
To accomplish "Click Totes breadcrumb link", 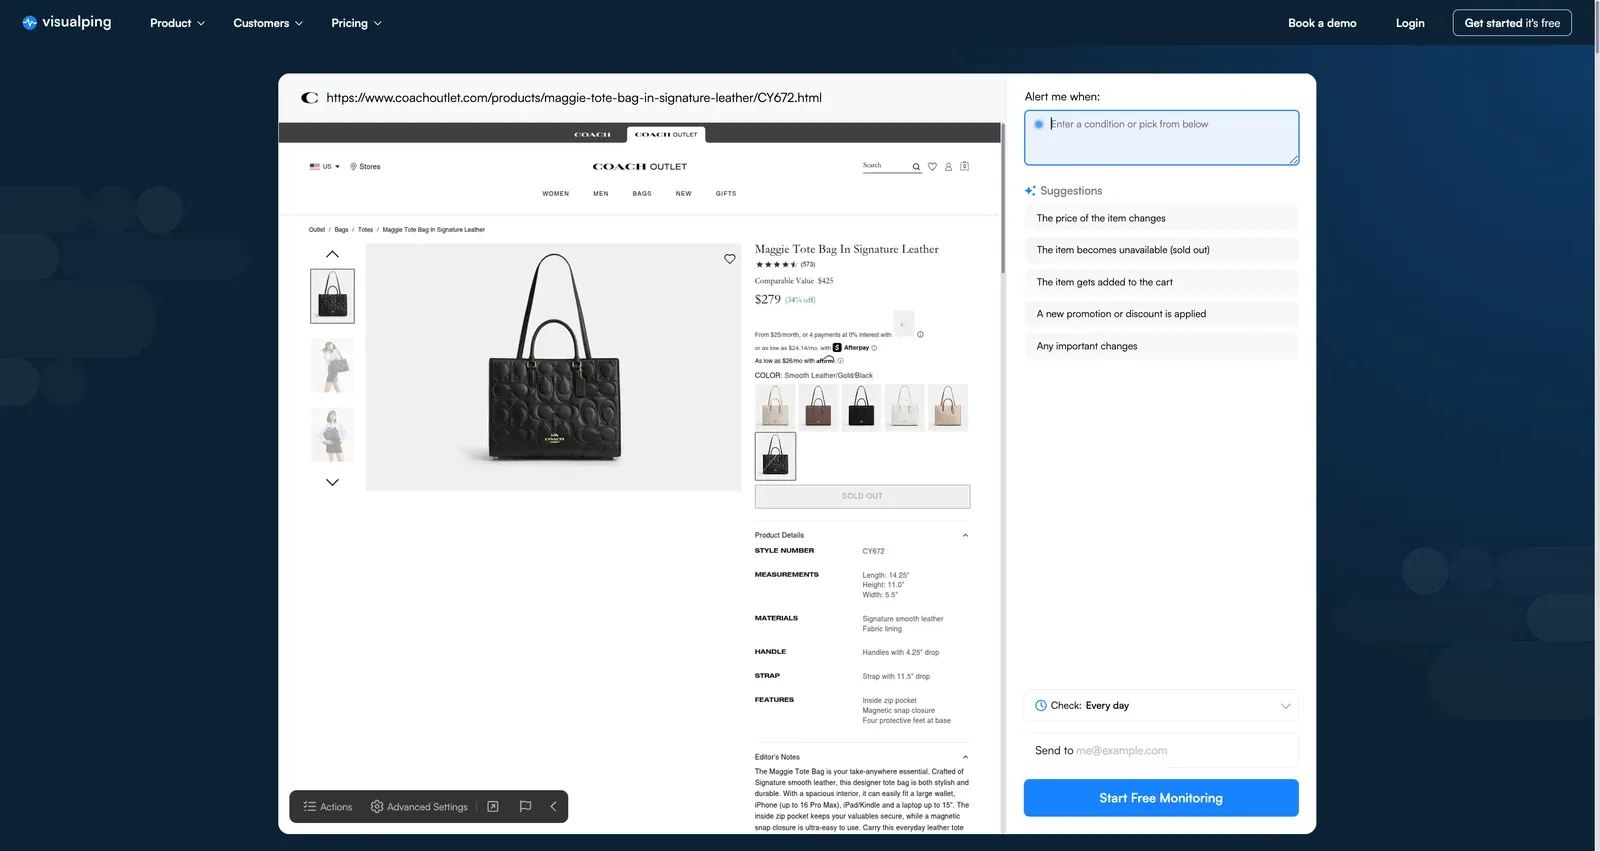I will tap(365, 230).
